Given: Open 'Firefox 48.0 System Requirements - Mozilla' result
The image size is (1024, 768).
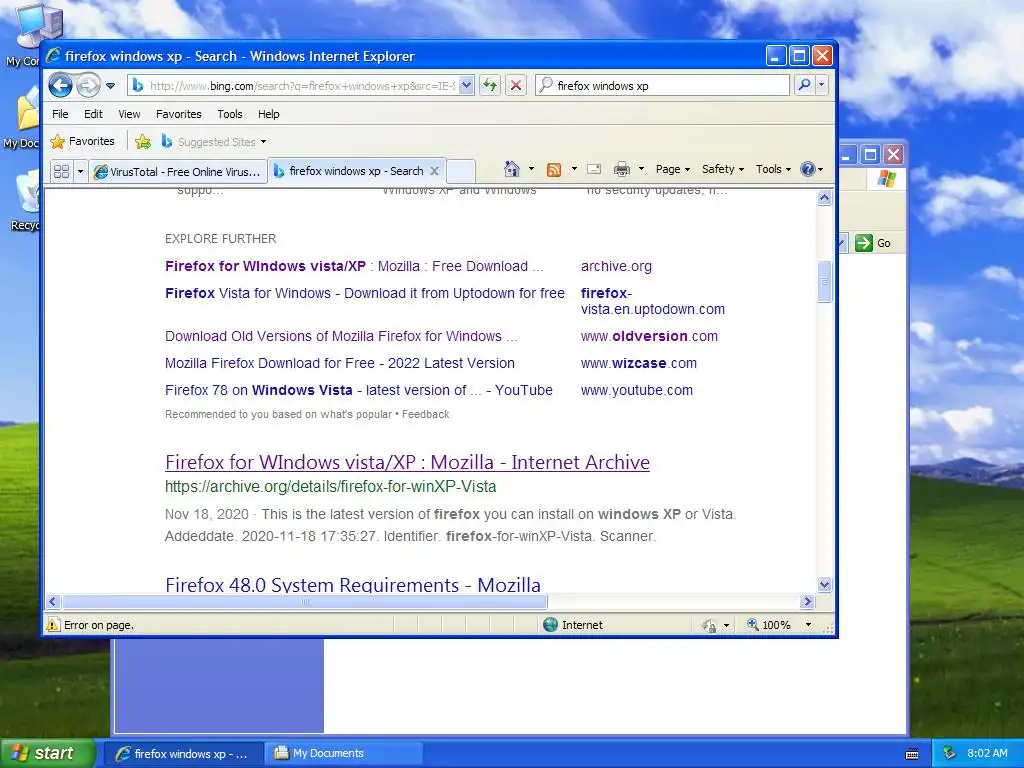Looking at the screenshot, I should [x=353, y=584].
